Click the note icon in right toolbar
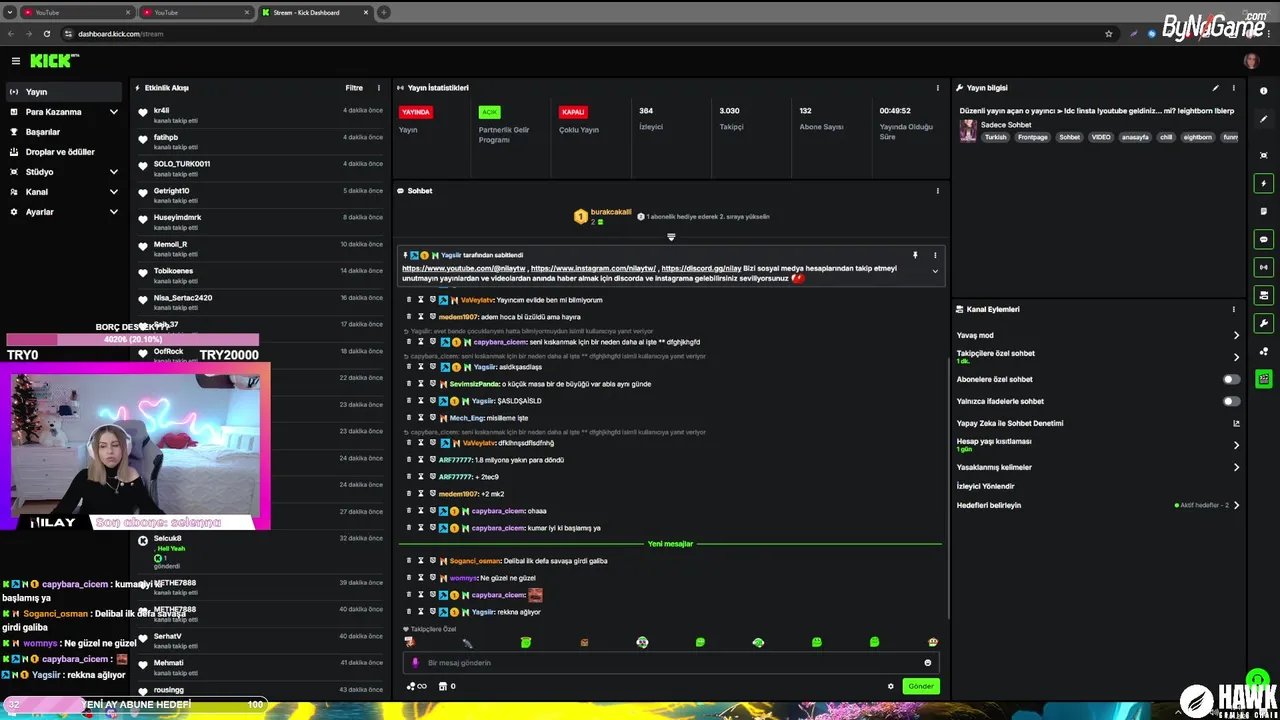The width and height of the screenshot is (1280, 720). pos(1264,211)
